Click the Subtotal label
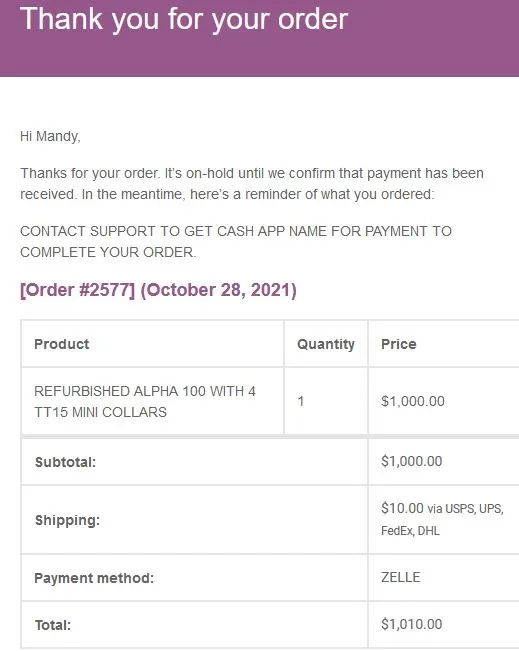The width and height of the screenshot is (519, 651). point(65,462)
